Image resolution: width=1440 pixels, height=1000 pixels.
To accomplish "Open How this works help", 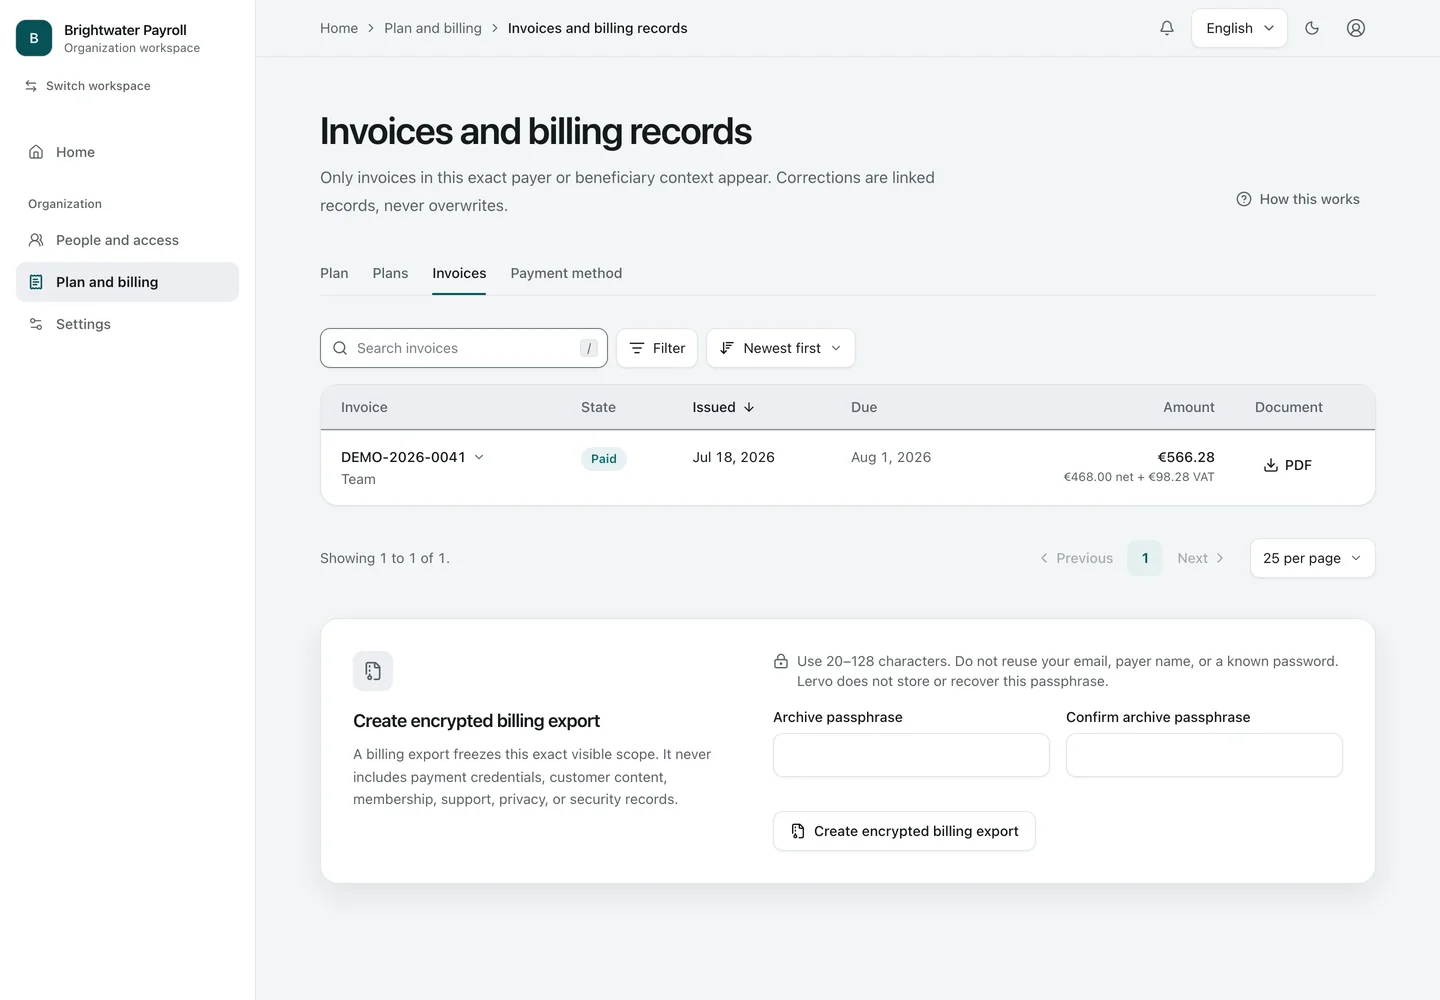I will tap(1298, 199).
